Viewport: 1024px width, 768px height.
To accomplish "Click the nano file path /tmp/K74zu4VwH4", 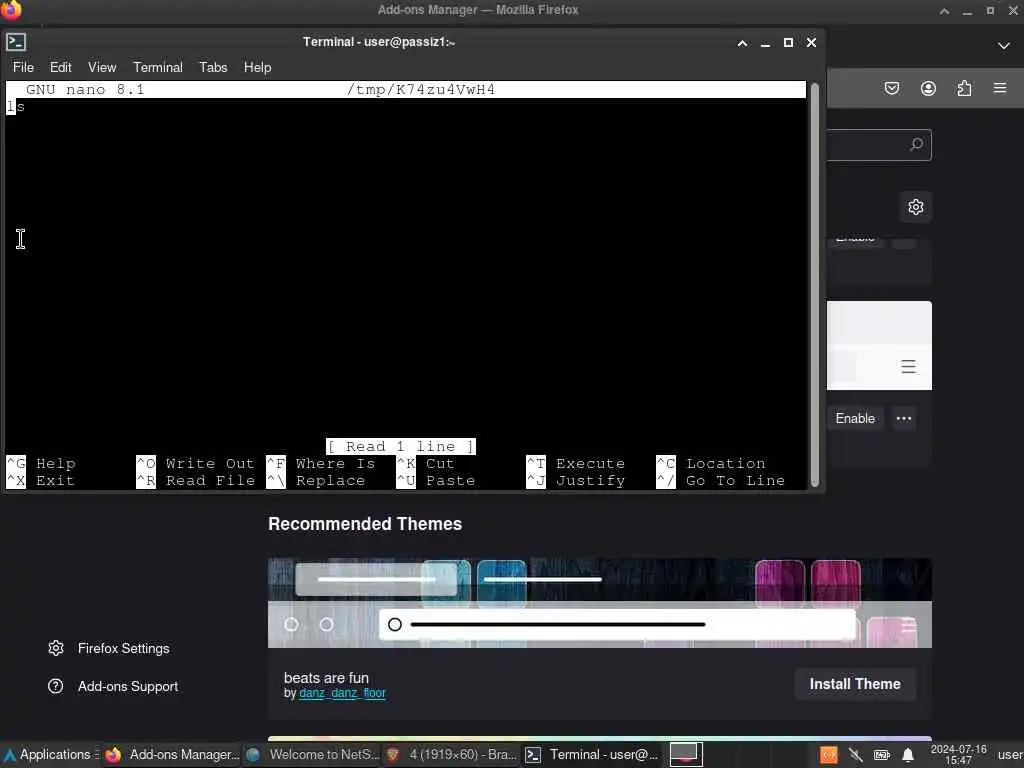I will [421, 89].
